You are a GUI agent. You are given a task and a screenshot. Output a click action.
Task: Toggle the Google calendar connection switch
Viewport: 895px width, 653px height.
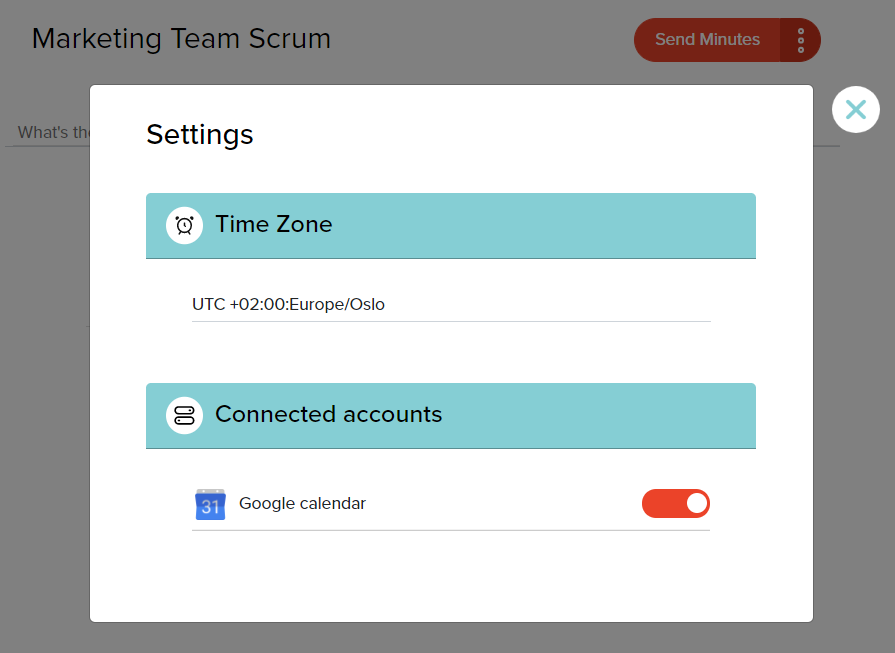click(676, 503)
